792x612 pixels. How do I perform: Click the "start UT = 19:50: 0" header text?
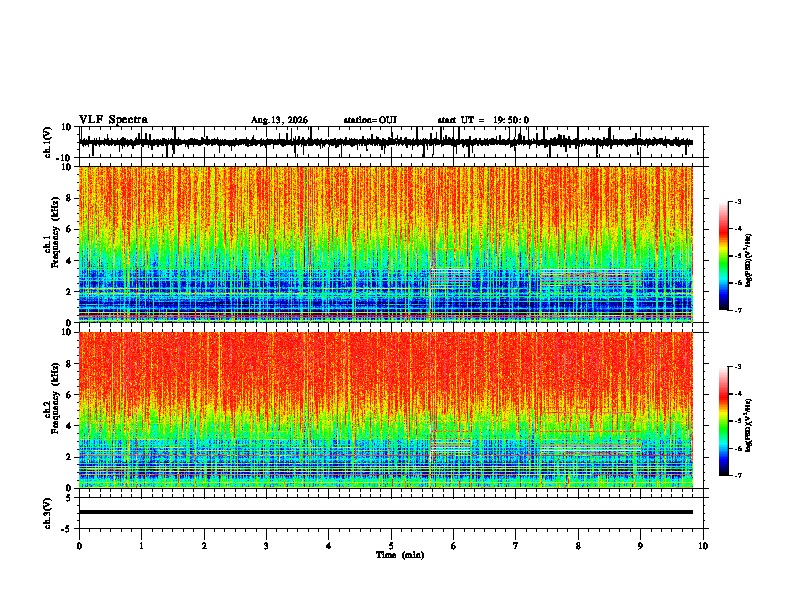[x=483, y=120]
